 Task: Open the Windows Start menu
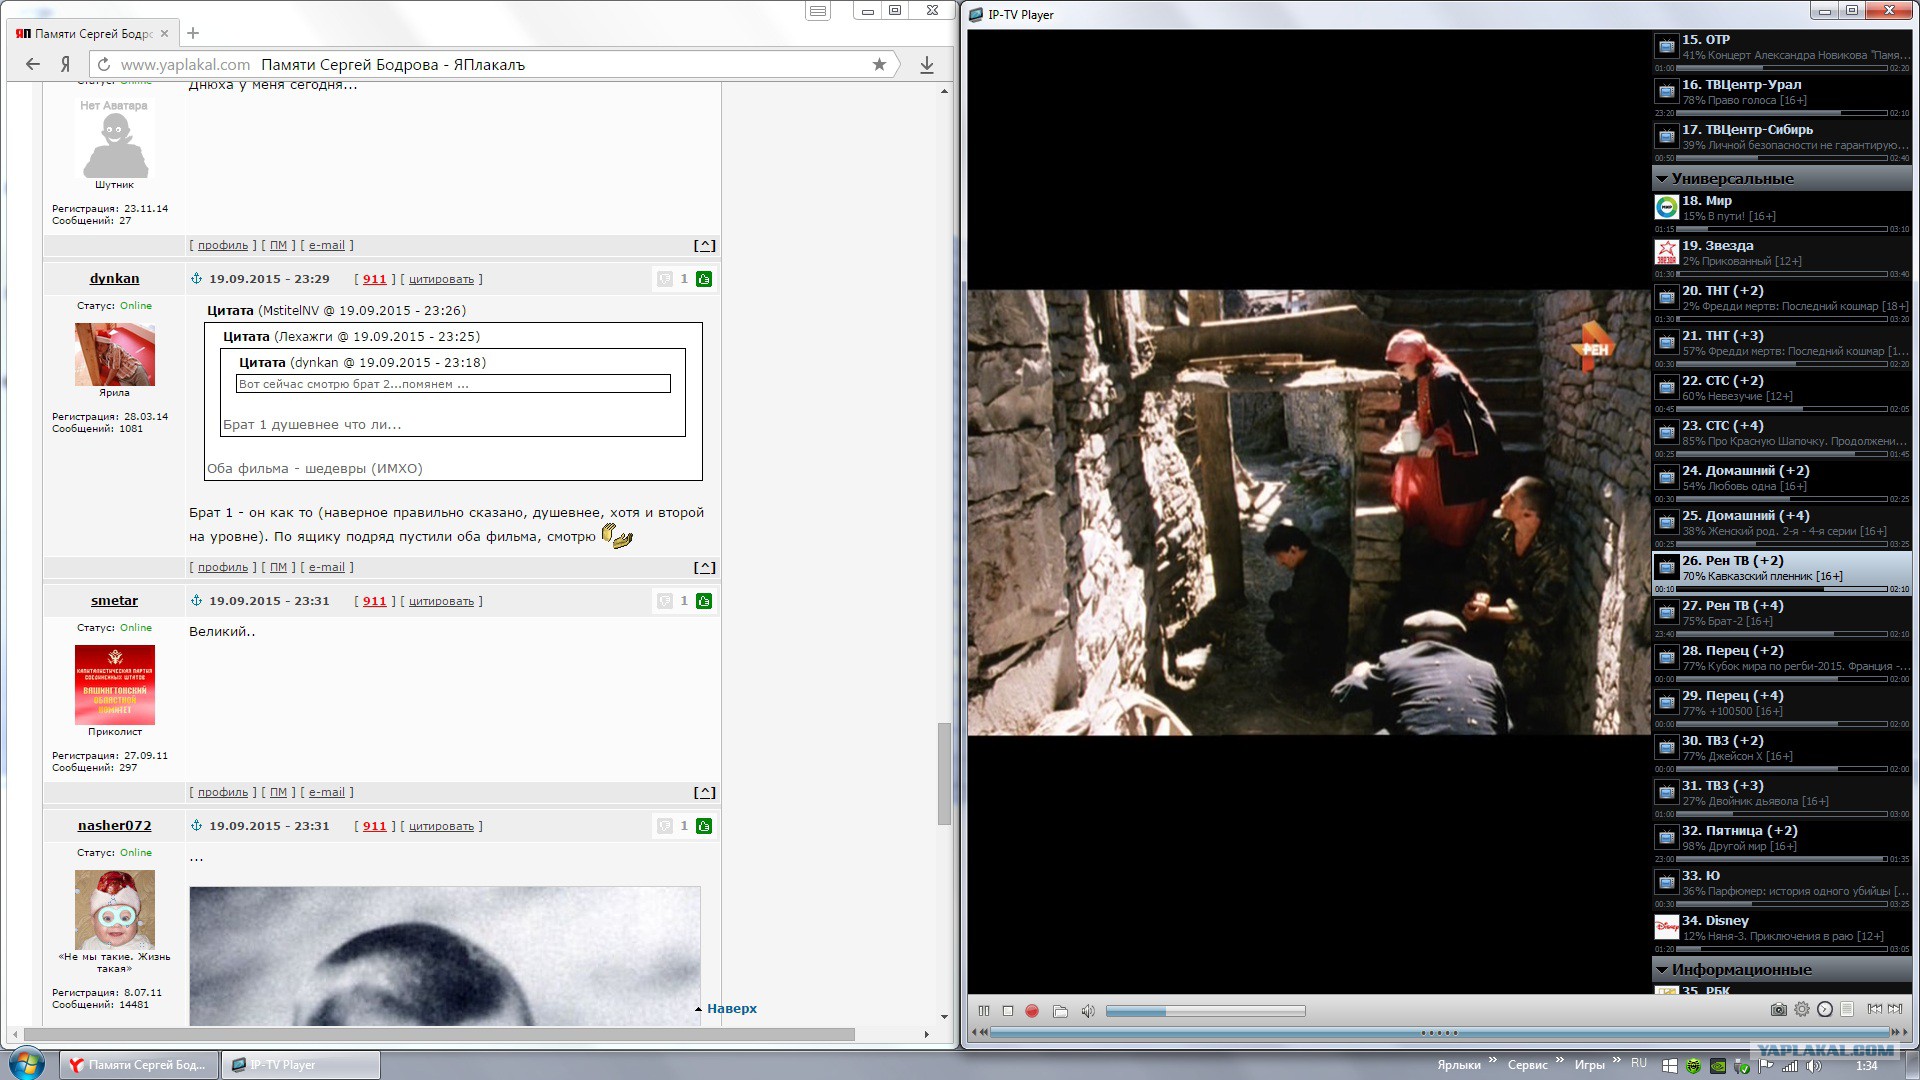point(25,1064)
